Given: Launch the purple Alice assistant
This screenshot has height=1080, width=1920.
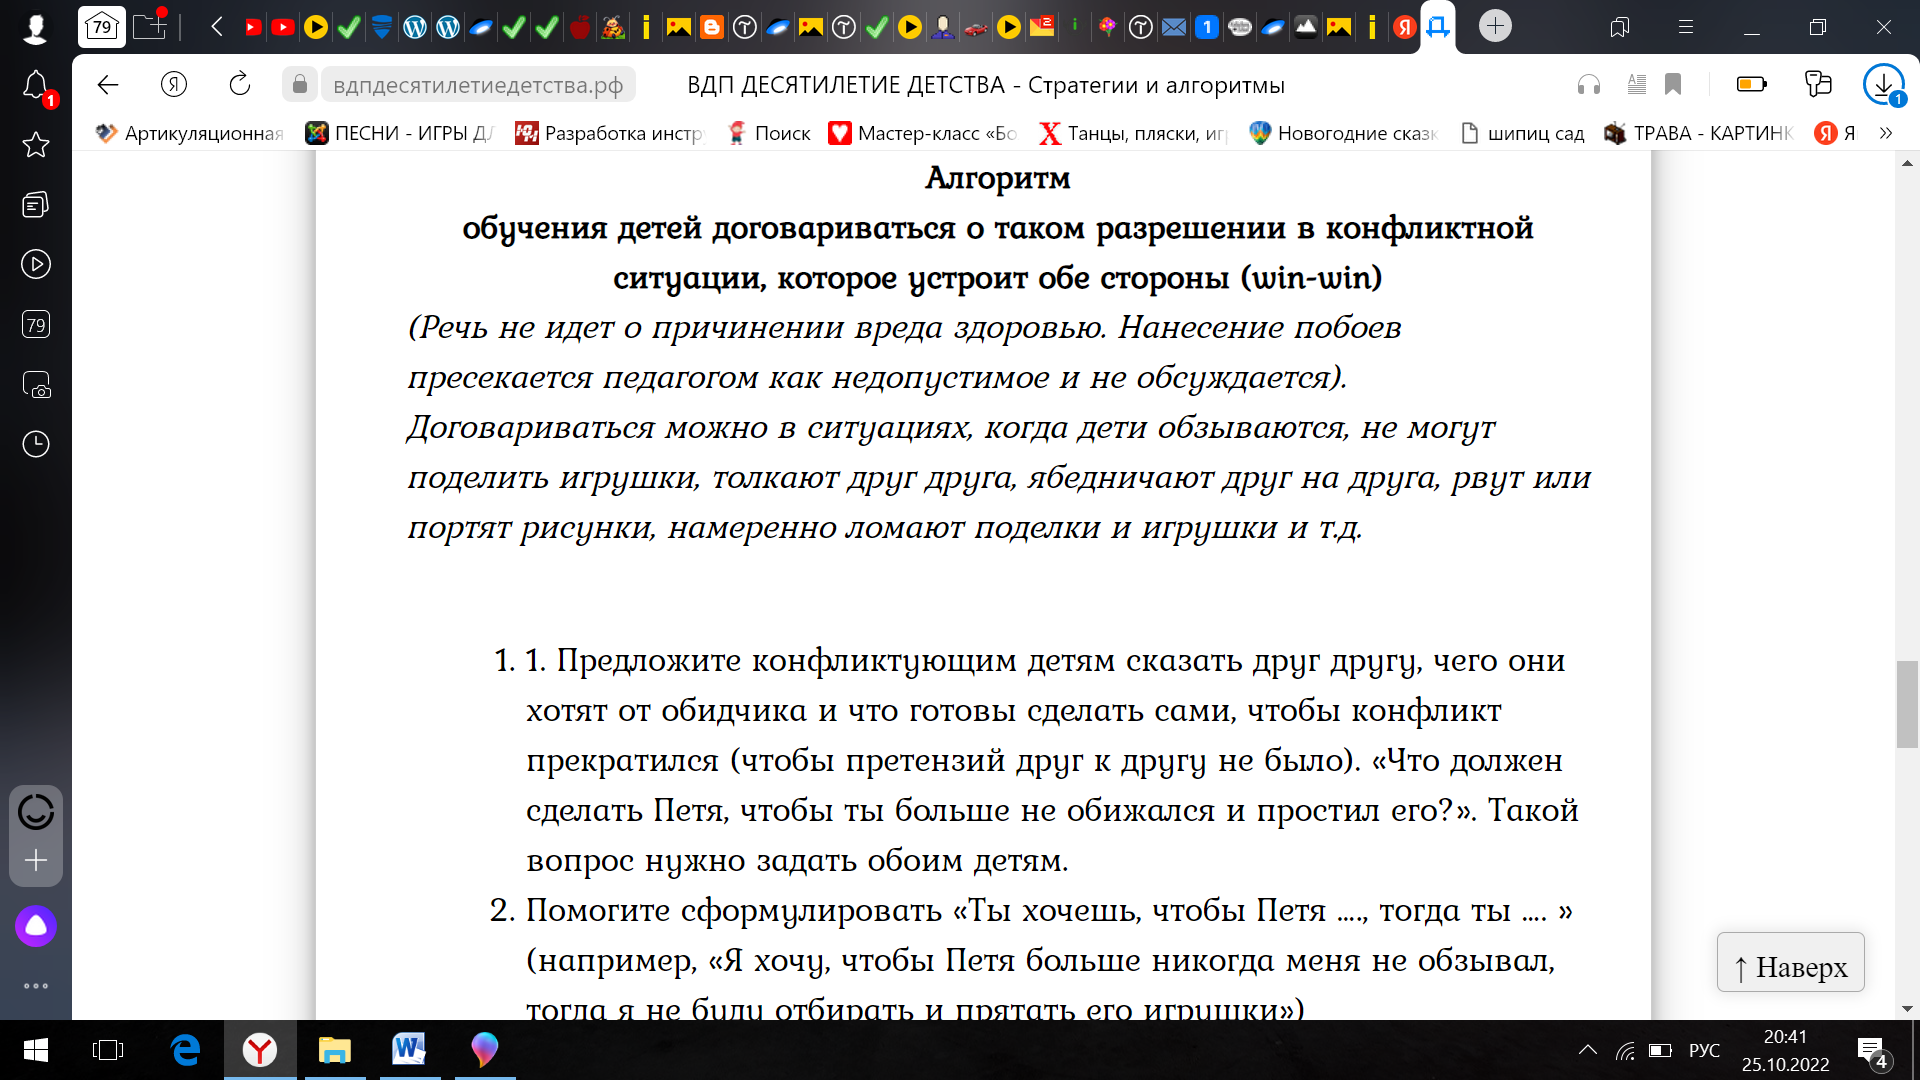Looking at the screenshot, I should coord(36,926).
